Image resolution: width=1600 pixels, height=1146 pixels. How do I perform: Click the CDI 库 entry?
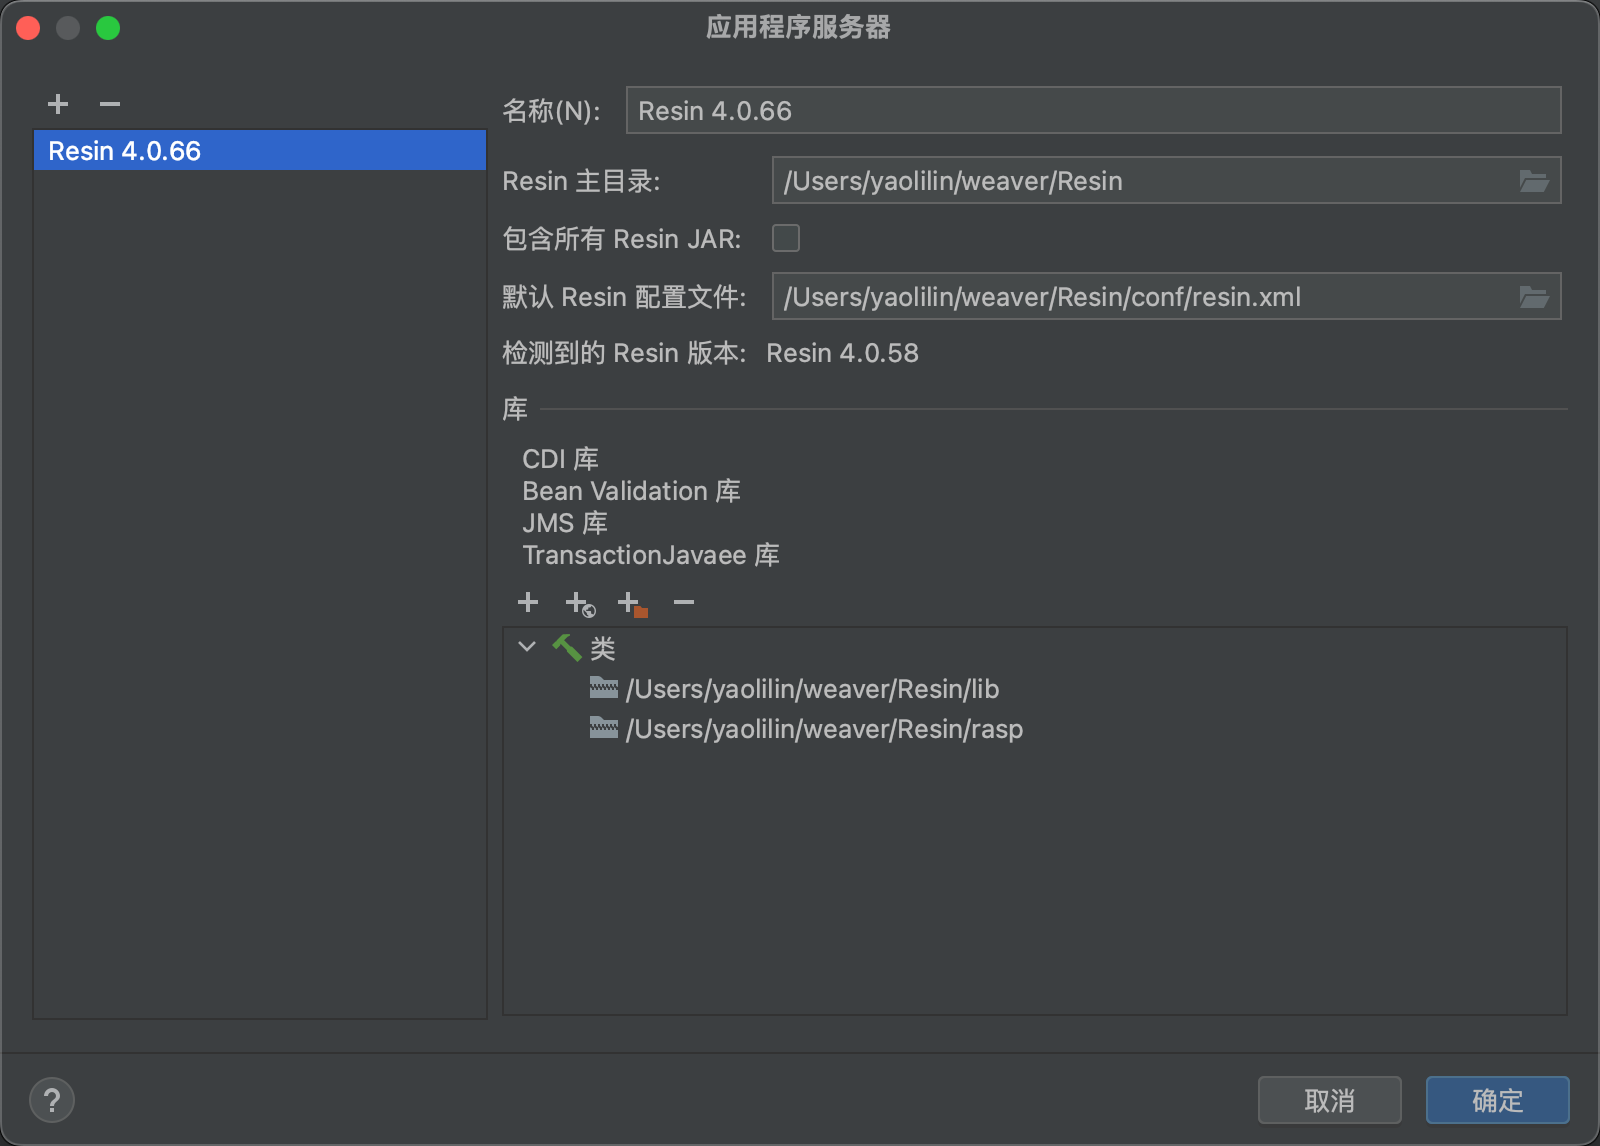[x=560, y=459]
